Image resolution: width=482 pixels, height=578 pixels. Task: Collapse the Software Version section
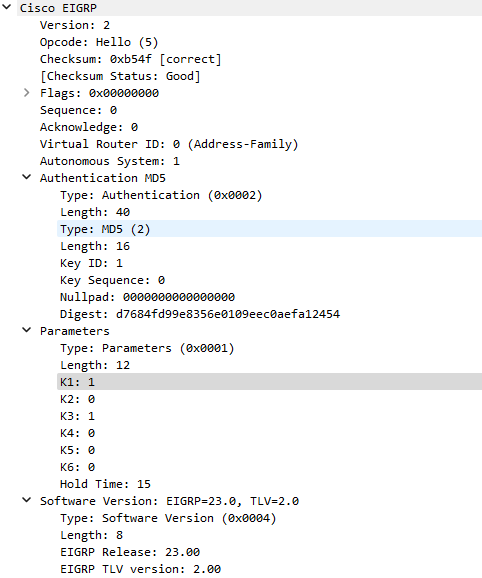(27, 500)
